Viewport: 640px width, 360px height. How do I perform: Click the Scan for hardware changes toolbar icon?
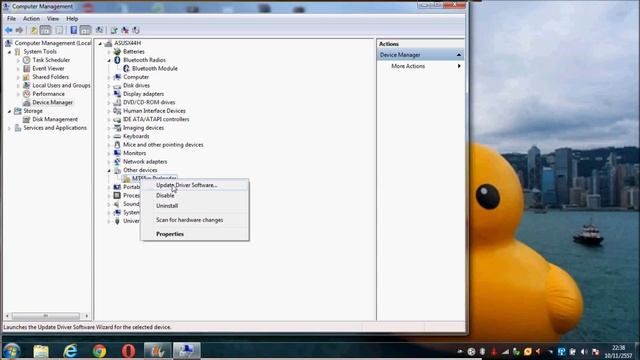point(99,30)
